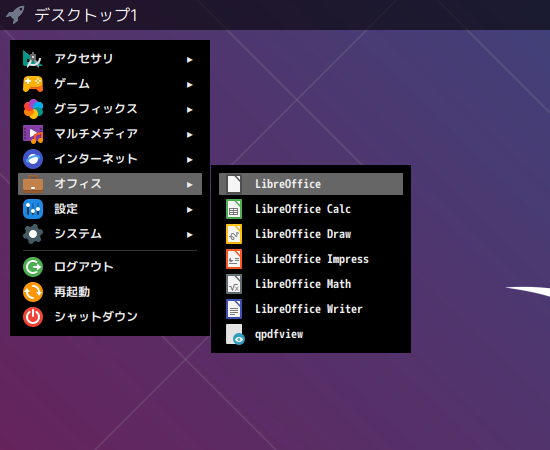Screen dimensions: 550x450
Task: Click the blank LibreOffice document icon
Action: click(x=234, y=184)
